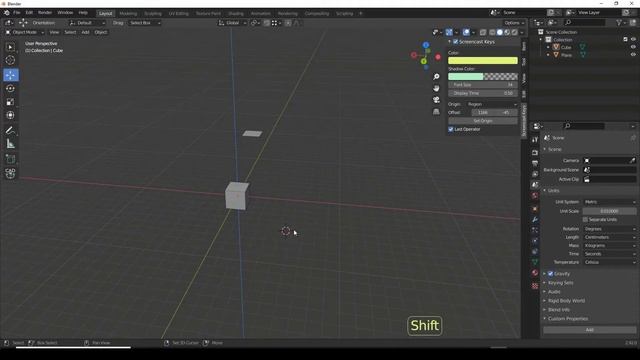Toggle camera view icon in viewport
Screen dimensions: 640x360
coord(436,100)
